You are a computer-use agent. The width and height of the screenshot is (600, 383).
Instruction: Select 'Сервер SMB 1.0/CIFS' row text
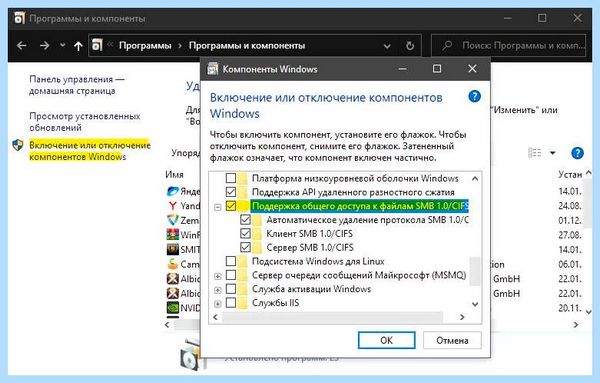click(x=310, y=247)
